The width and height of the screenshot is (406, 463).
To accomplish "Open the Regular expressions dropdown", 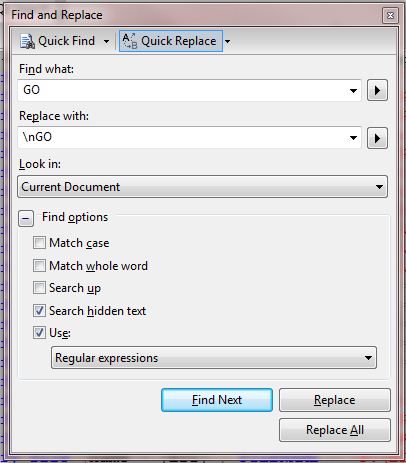I will click(x=214, y=358).
